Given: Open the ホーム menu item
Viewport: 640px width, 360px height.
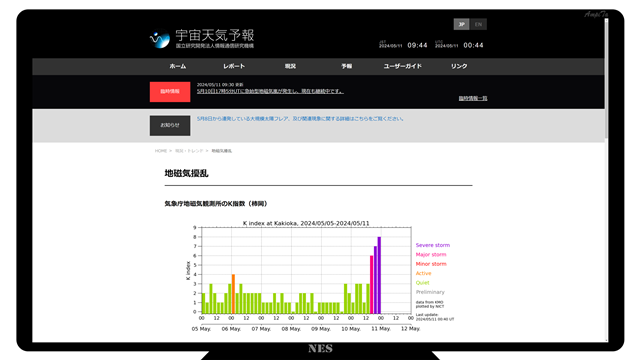Looking at the screenshot, I should [x=178, y=66].
